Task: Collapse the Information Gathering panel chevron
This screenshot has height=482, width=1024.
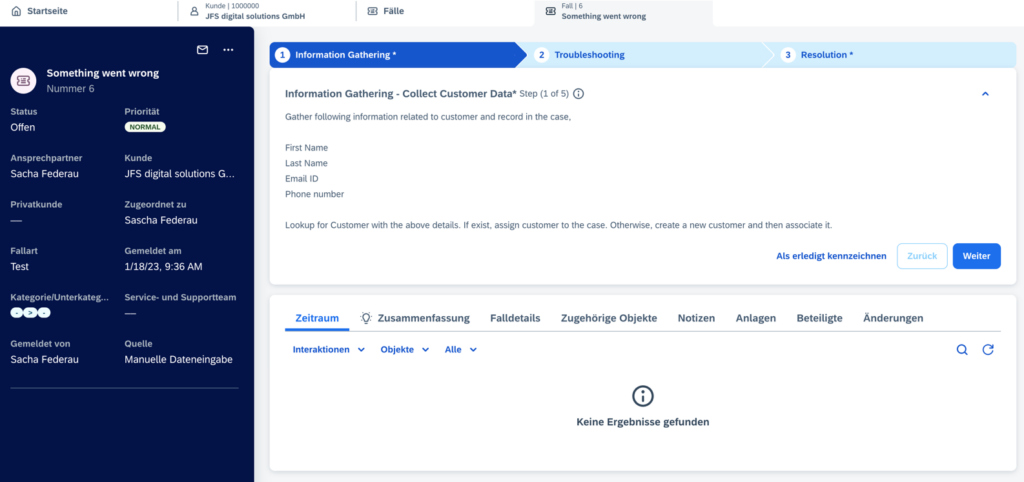Action: 985,94
